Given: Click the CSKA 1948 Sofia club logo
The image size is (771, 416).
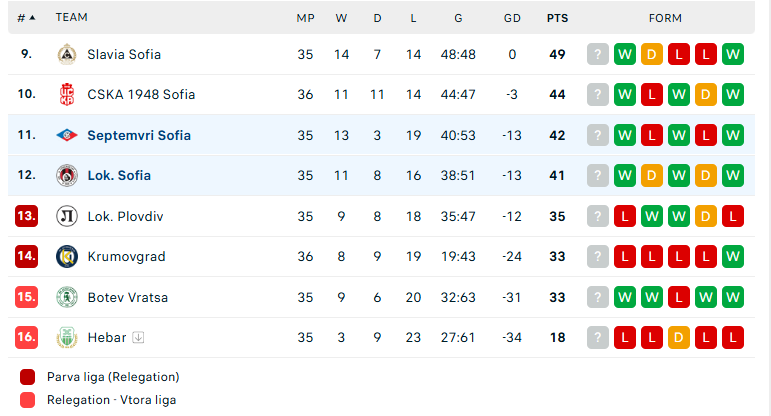Looking at the screenshot, I should click(67, 94).
